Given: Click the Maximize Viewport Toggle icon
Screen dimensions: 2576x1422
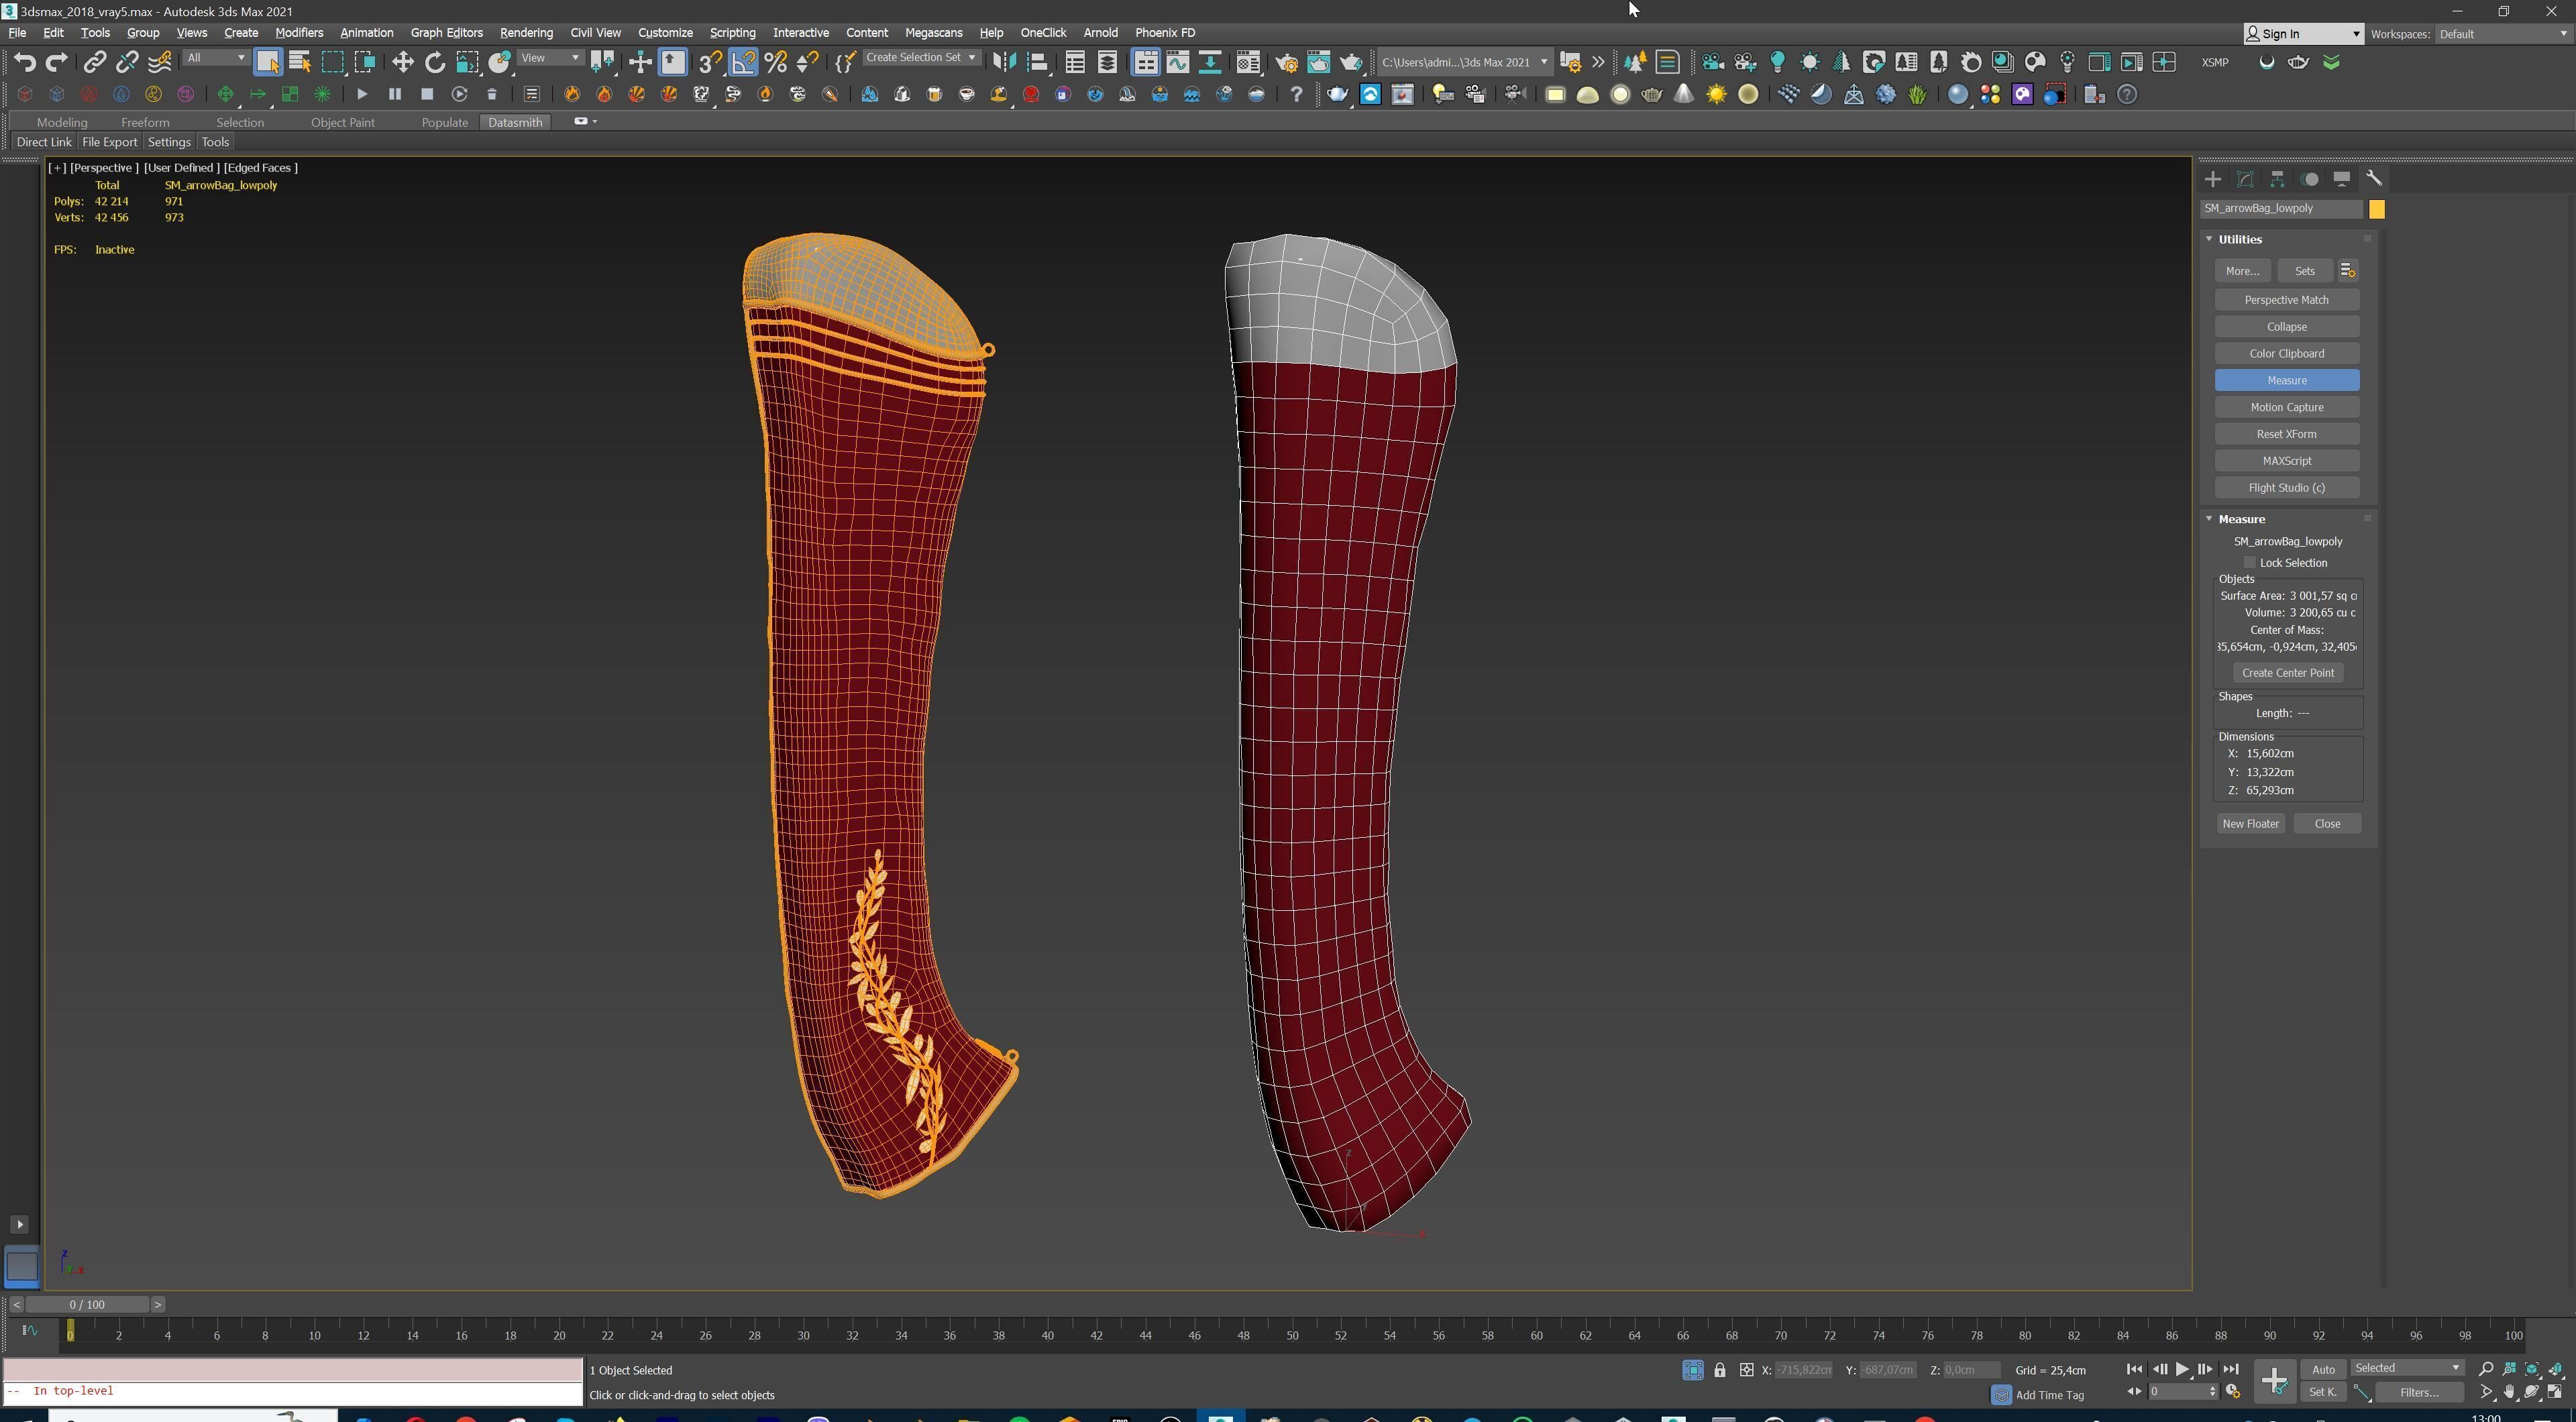Looking at the screenshot, I should pos(2555,1392).
